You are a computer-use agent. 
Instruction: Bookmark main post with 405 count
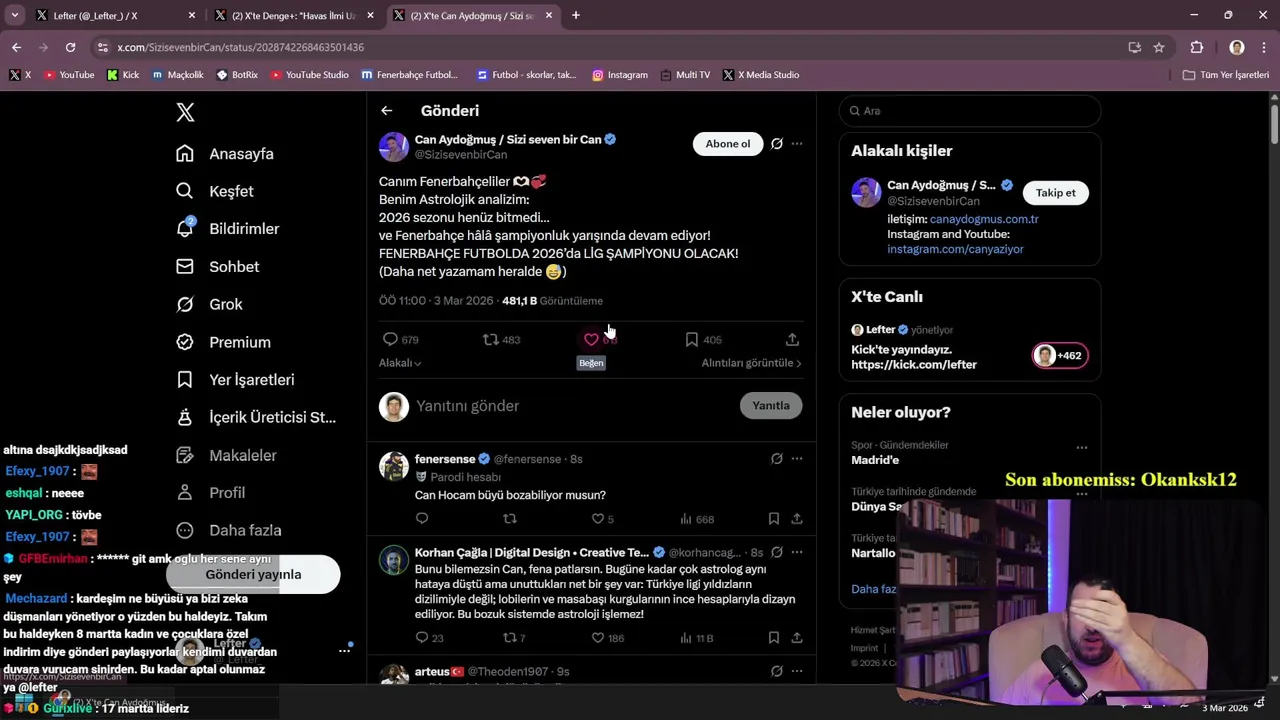click(x=692, y=340)
